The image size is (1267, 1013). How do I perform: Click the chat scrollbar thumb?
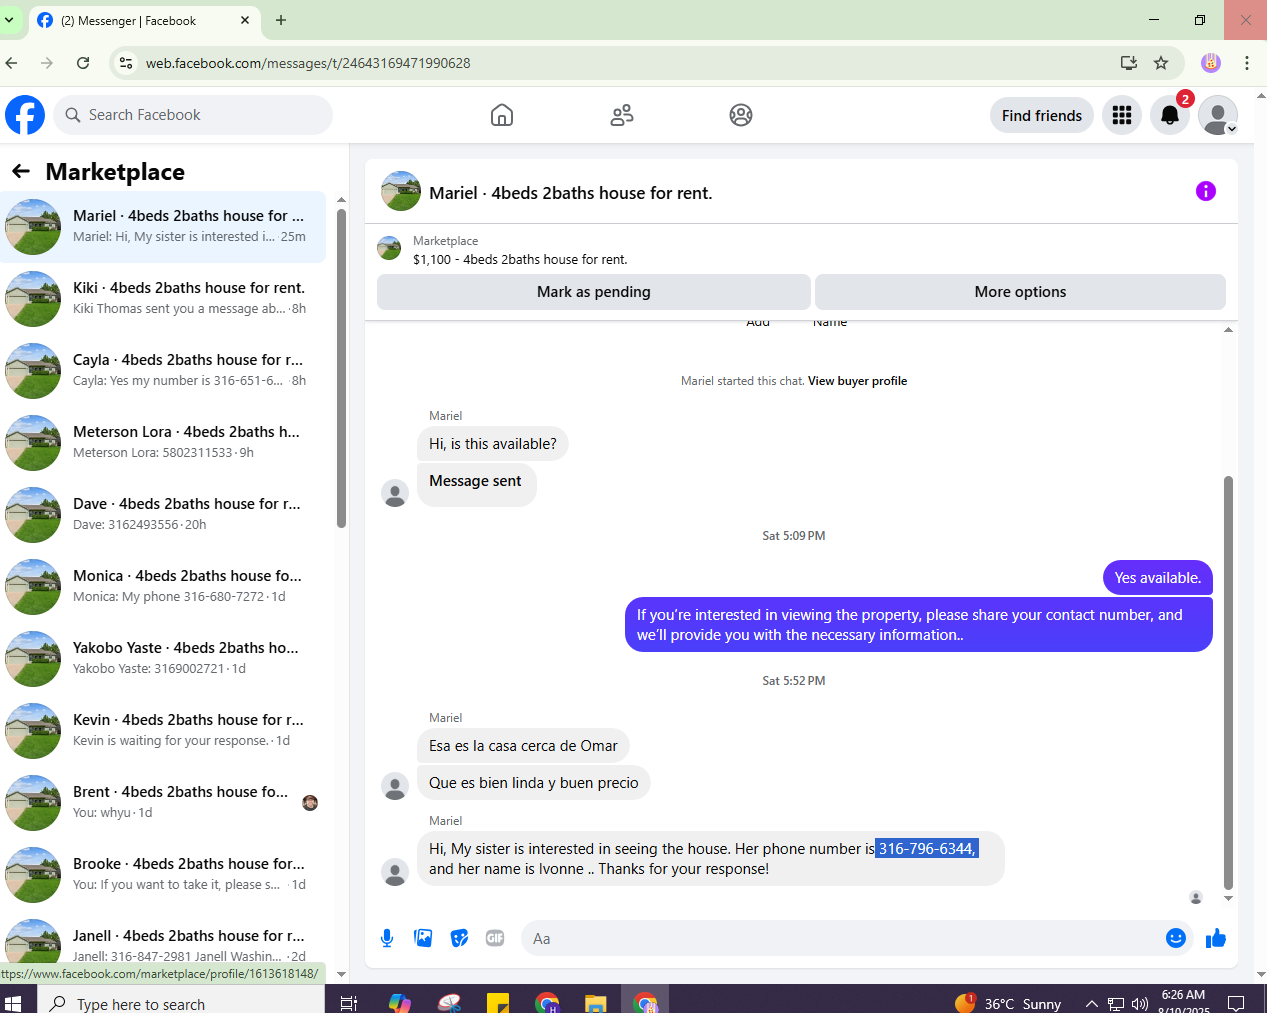point(1228,682)
